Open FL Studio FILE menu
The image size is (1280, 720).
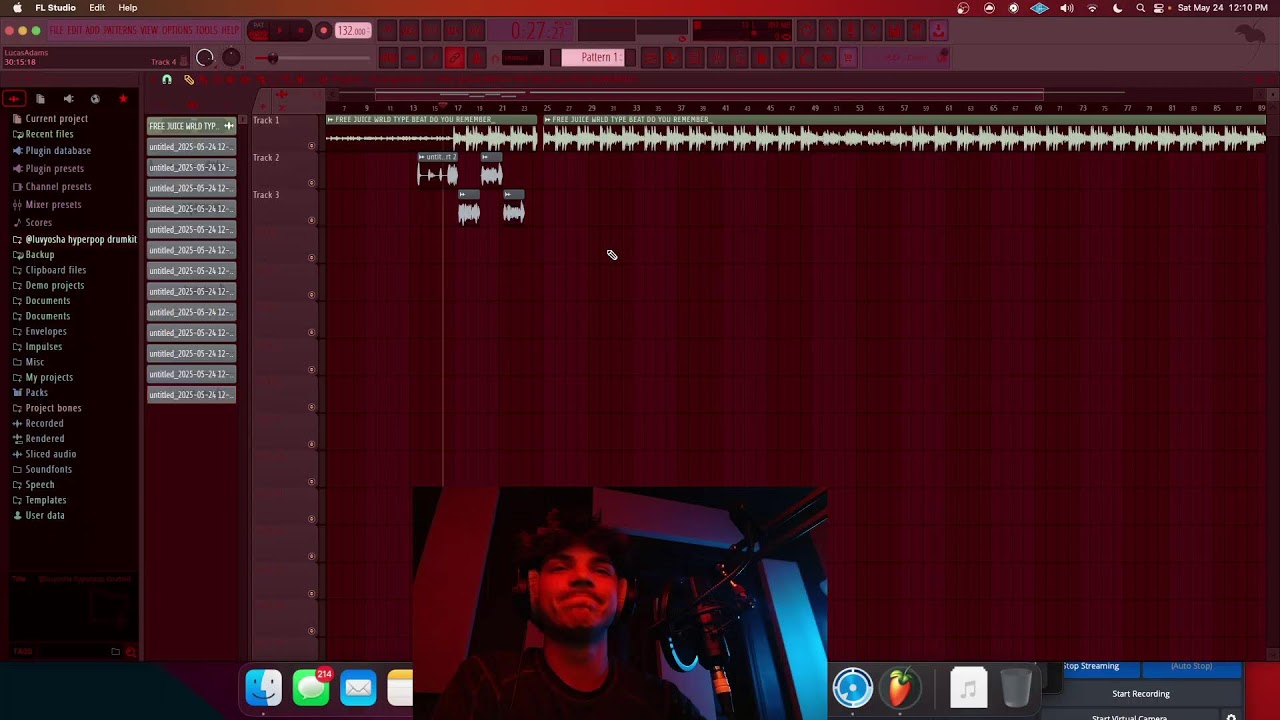57,31
